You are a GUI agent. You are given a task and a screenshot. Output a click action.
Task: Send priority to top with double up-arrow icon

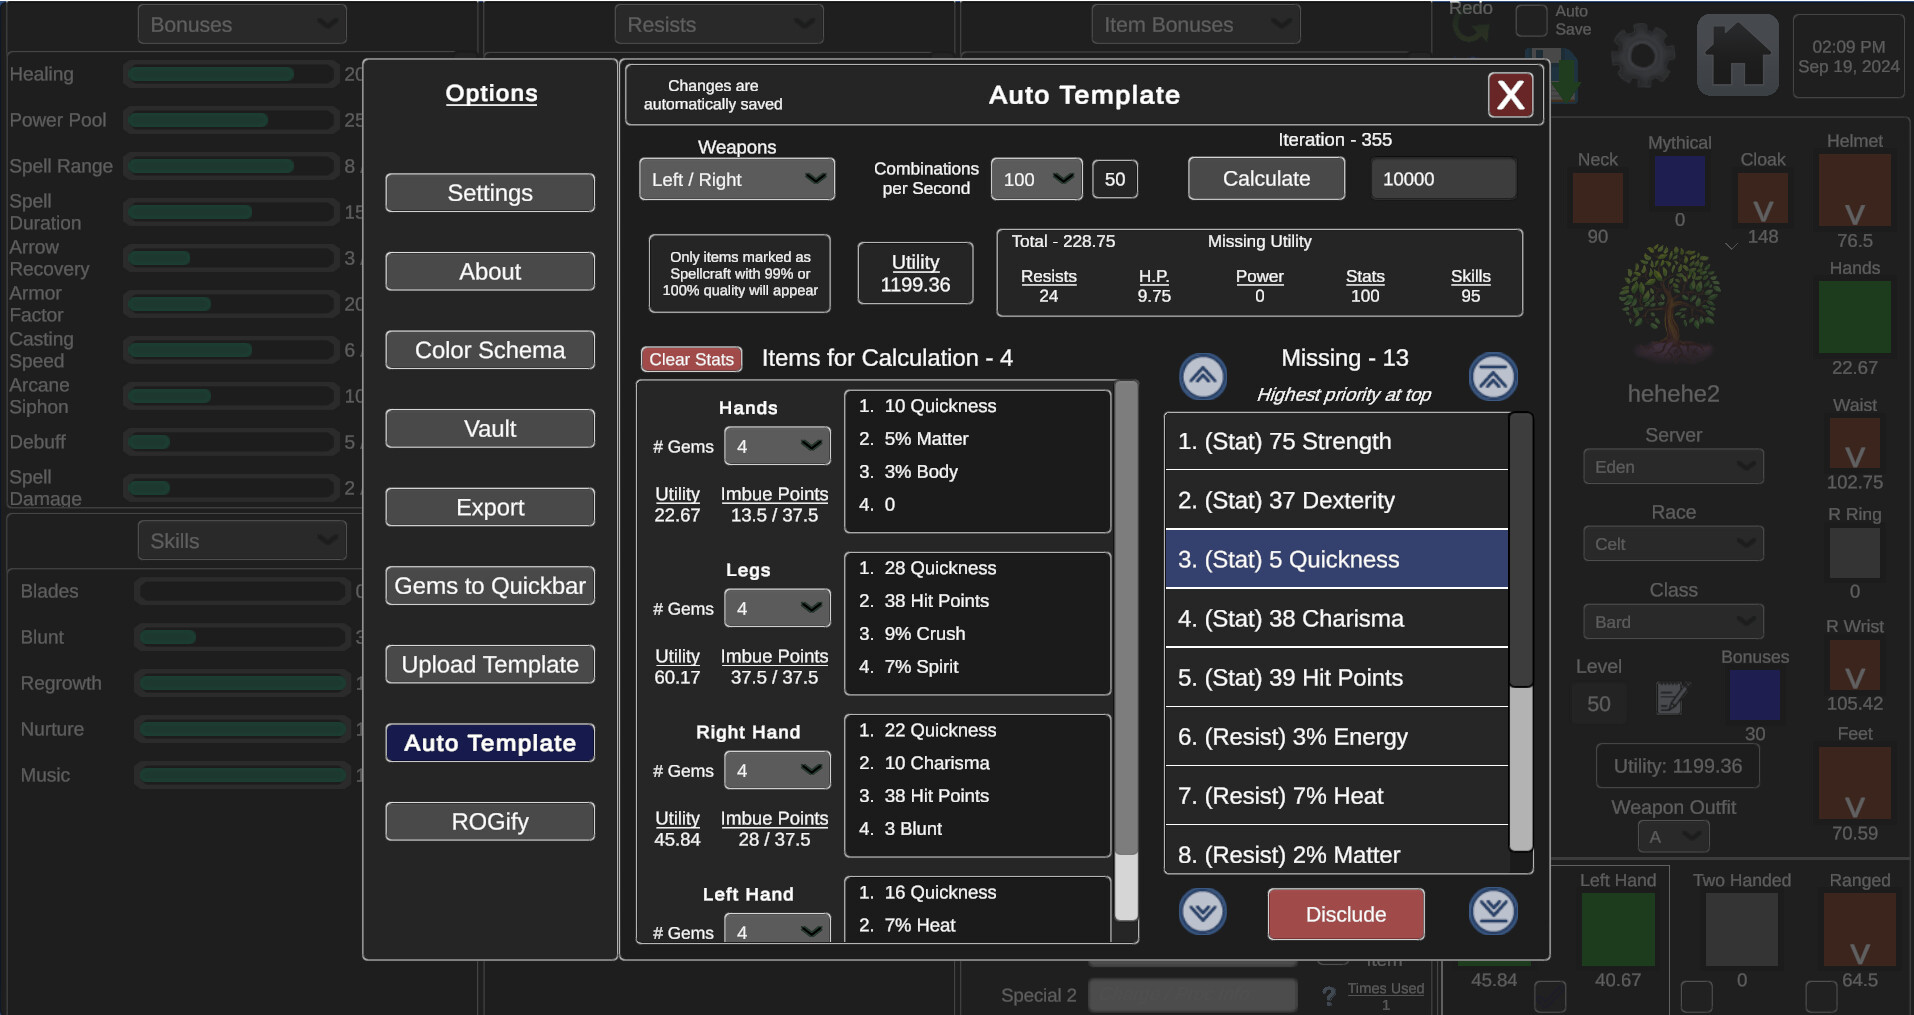point(1492,377)
